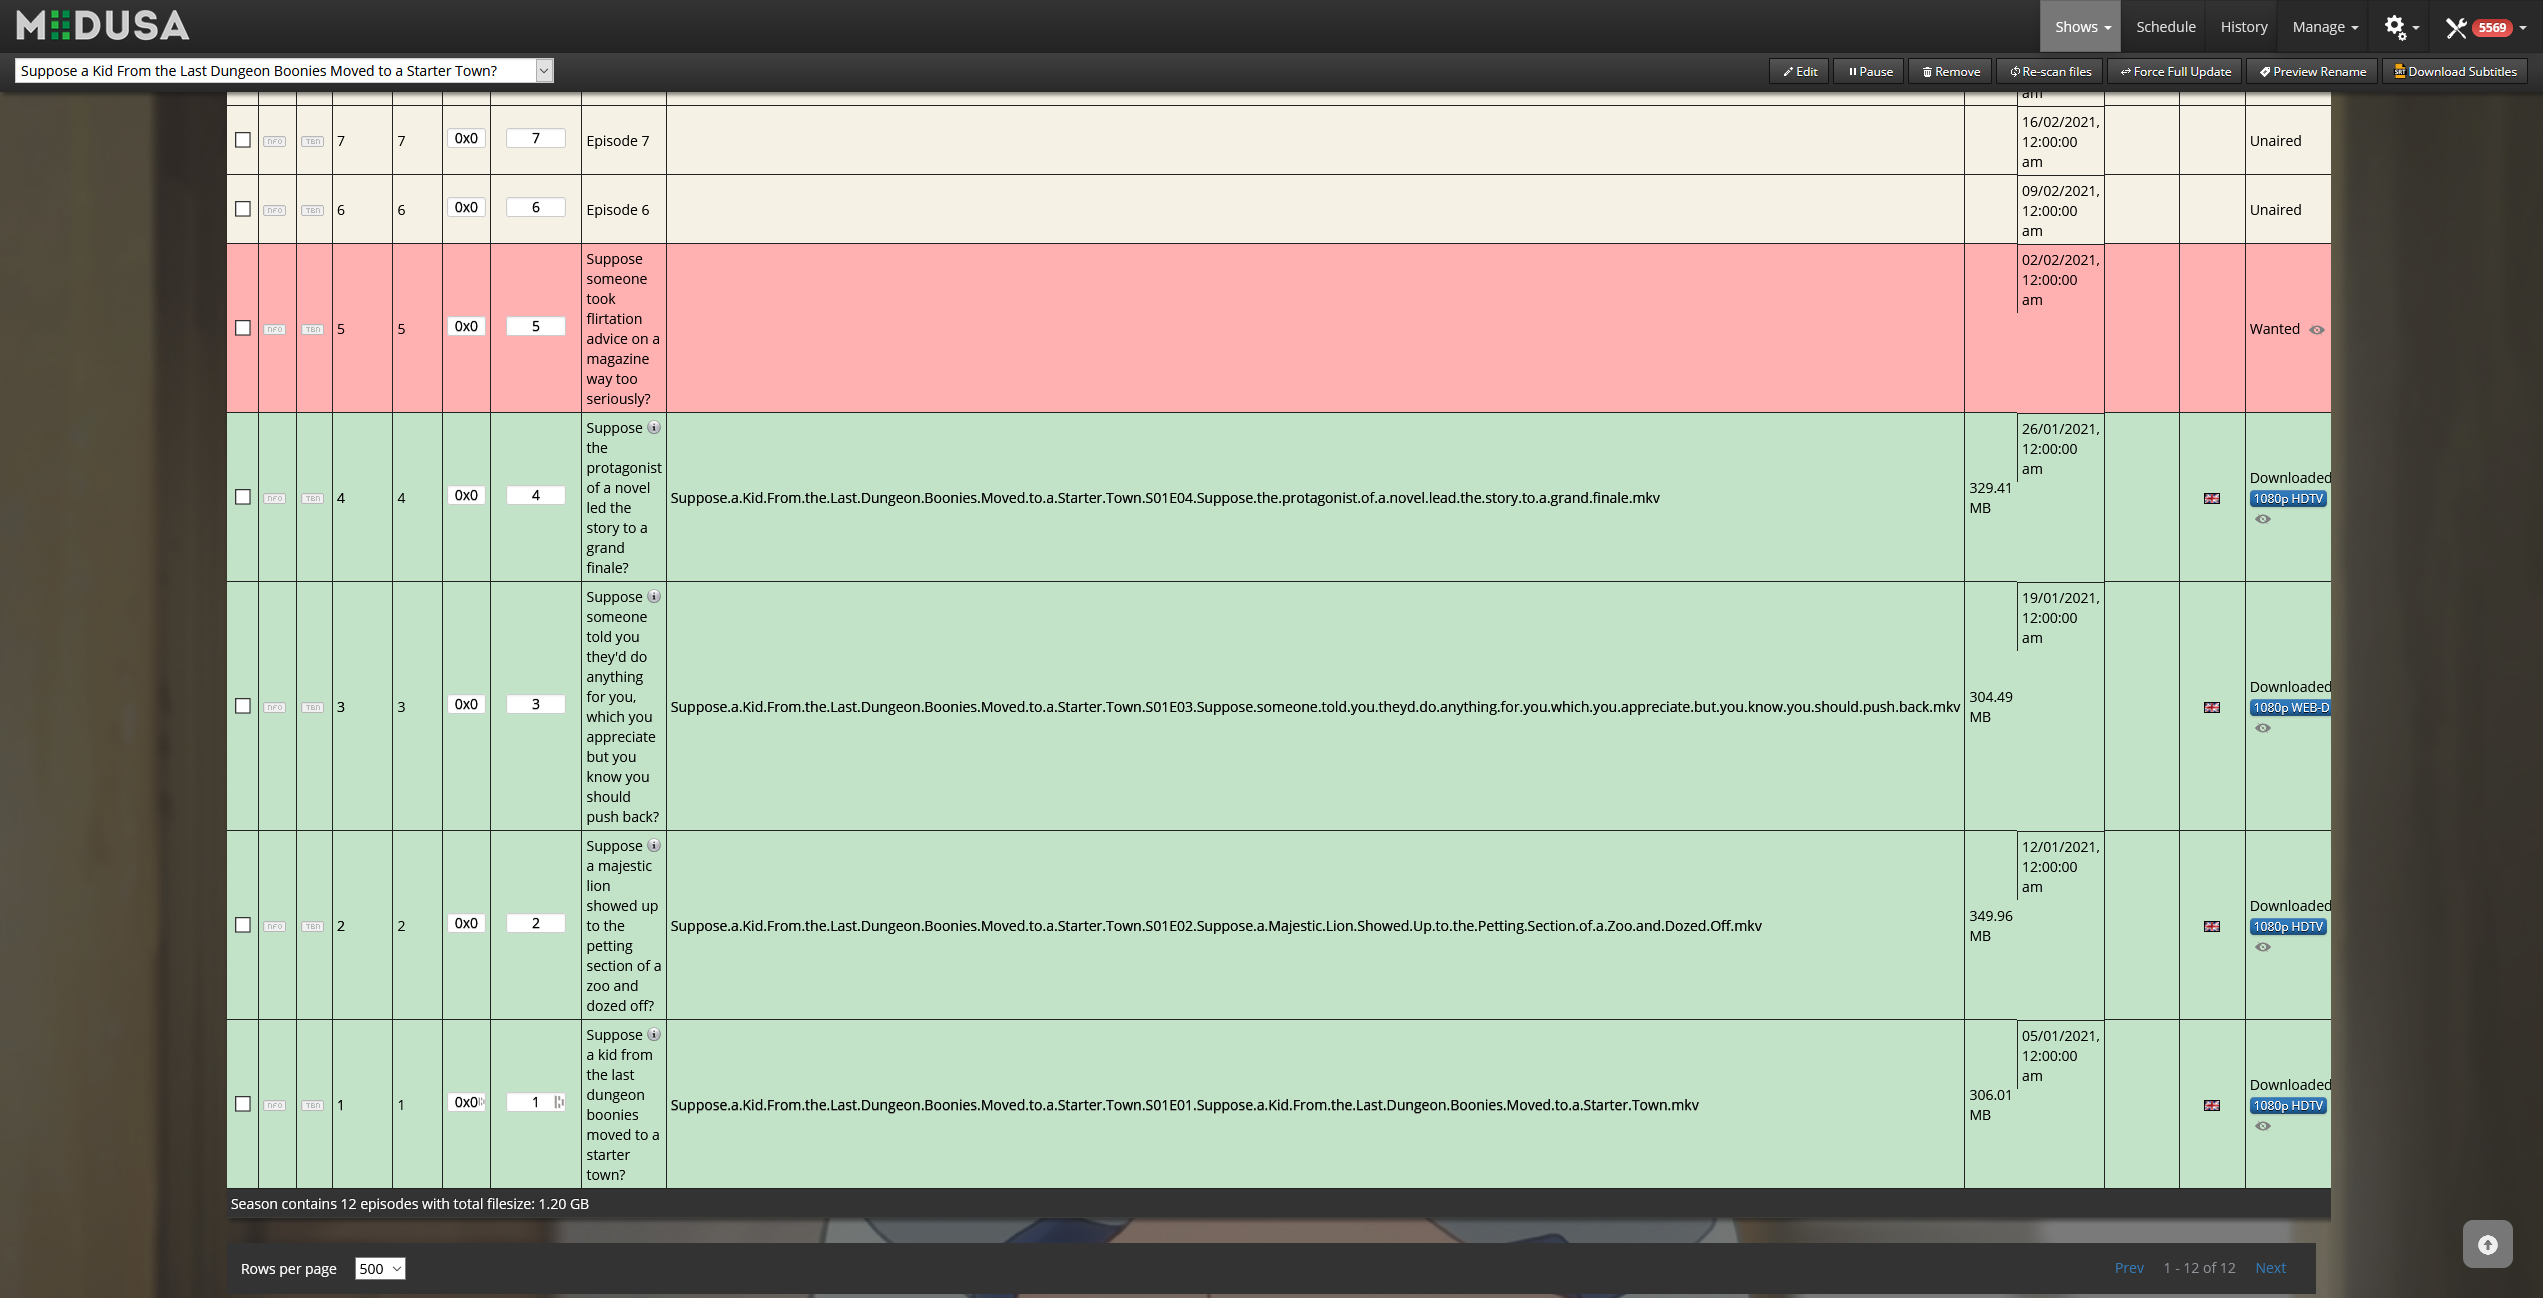
Task: Click Download Subtitles
Action: [2455, 71]
